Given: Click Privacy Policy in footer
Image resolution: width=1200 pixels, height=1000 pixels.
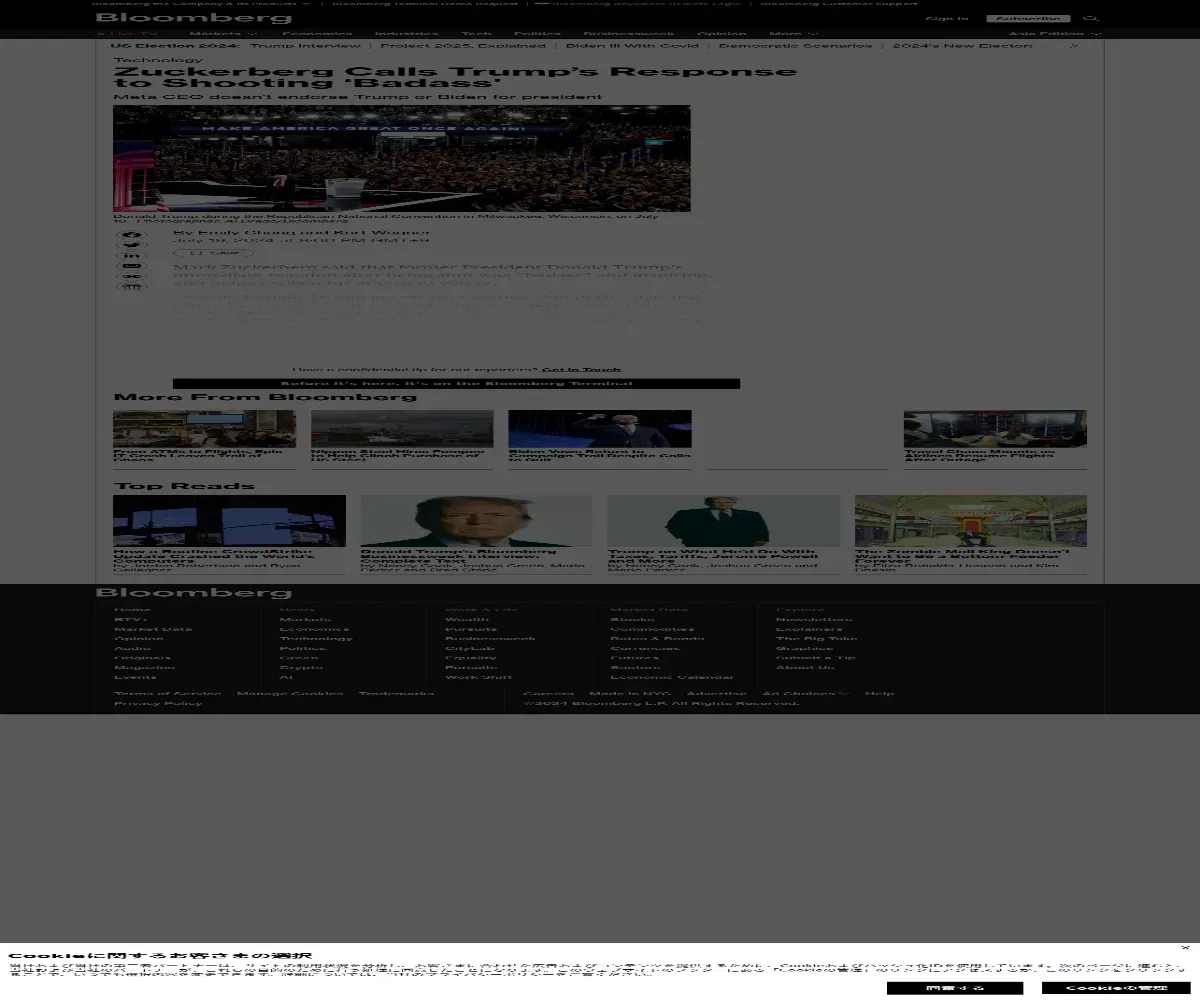Looking at the screenshot, I should coord(158,703).
